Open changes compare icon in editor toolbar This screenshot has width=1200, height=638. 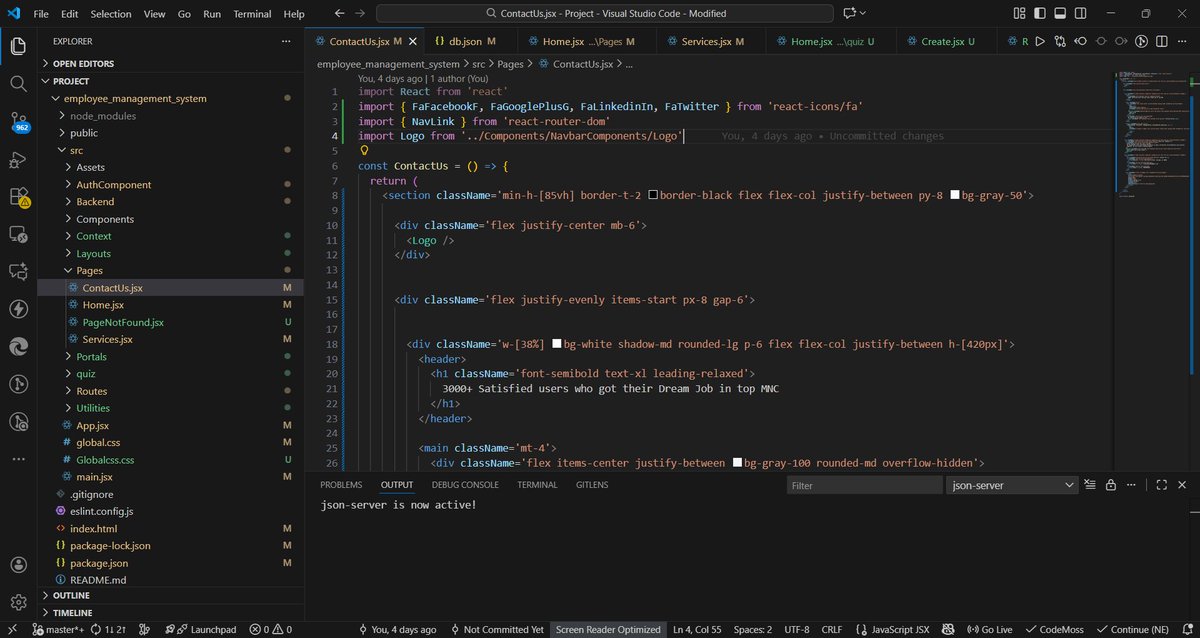1060,41
